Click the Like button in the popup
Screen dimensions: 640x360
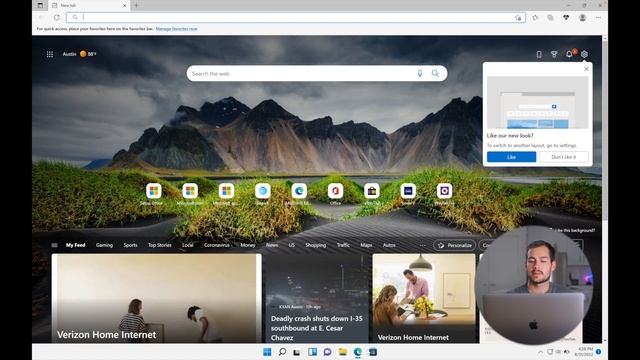tap(511, 157)
